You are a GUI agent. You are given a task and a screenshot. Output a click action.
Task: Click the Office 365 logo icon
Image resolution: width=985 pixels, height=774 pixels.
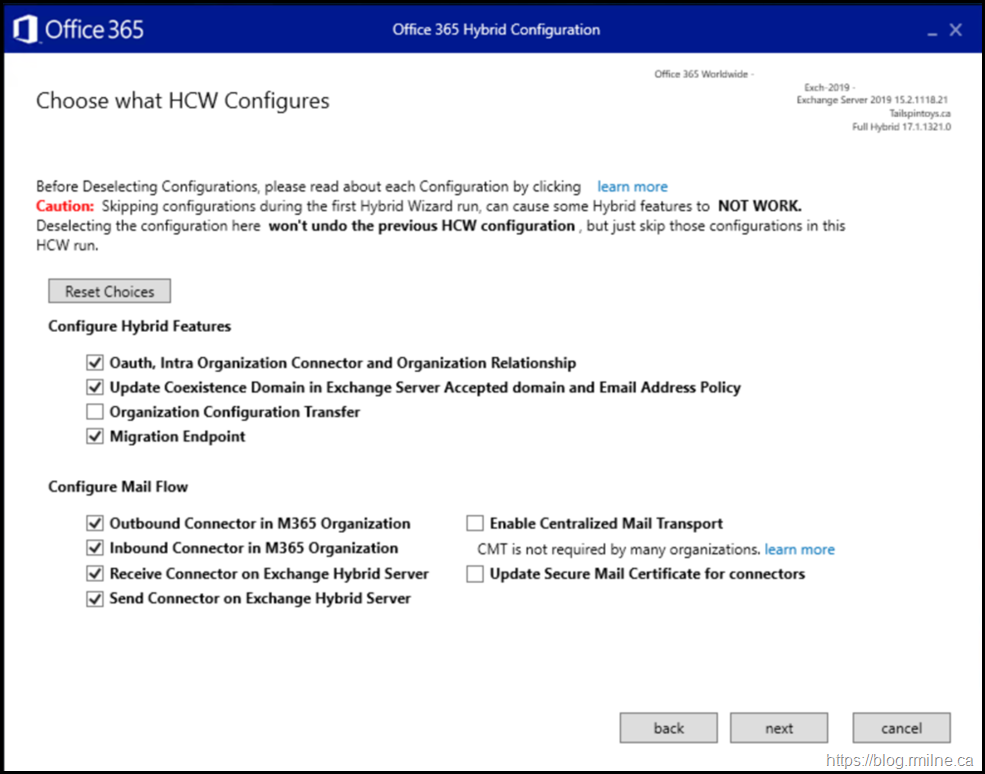coord(25,29)
